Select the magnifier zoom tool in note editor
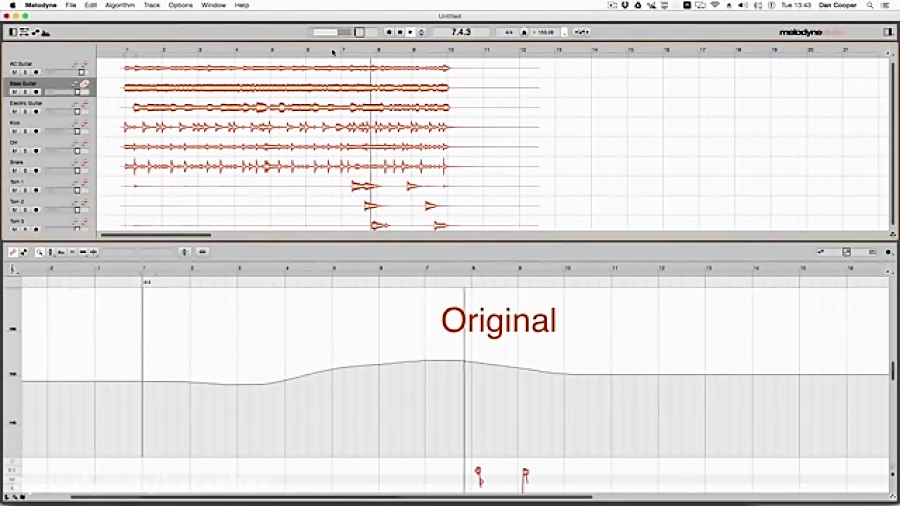 39,252
